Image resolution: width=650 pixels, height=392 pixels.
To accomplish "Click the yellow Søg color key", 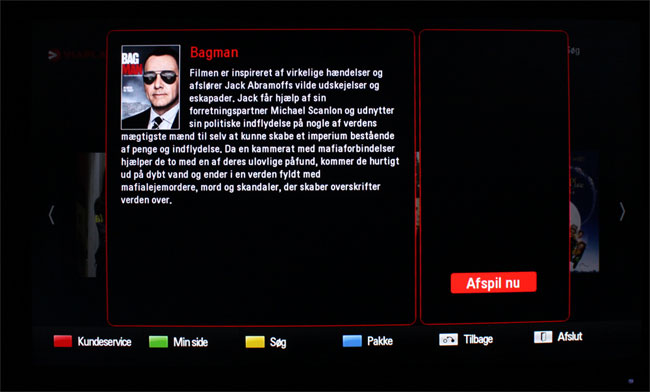I will [x=255, y=342].
